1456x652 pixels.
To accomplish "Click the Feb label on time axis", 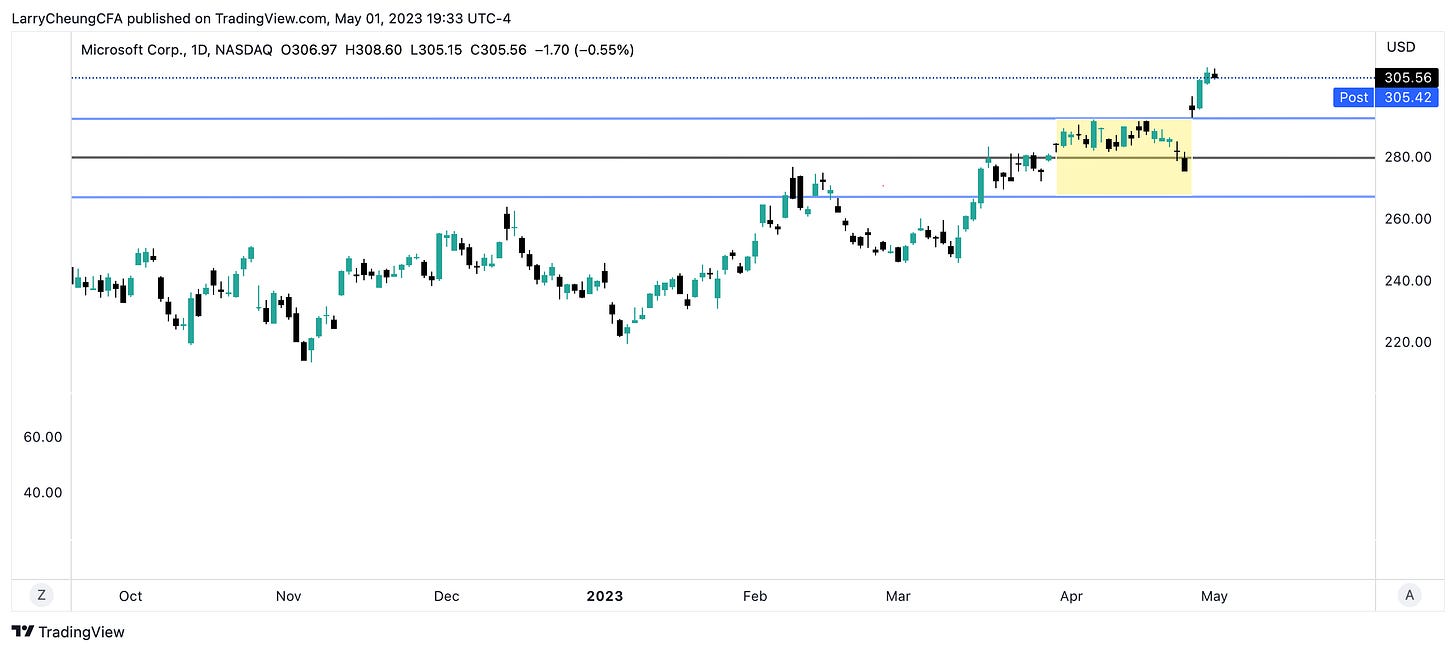I will click(x=755, y=596).
